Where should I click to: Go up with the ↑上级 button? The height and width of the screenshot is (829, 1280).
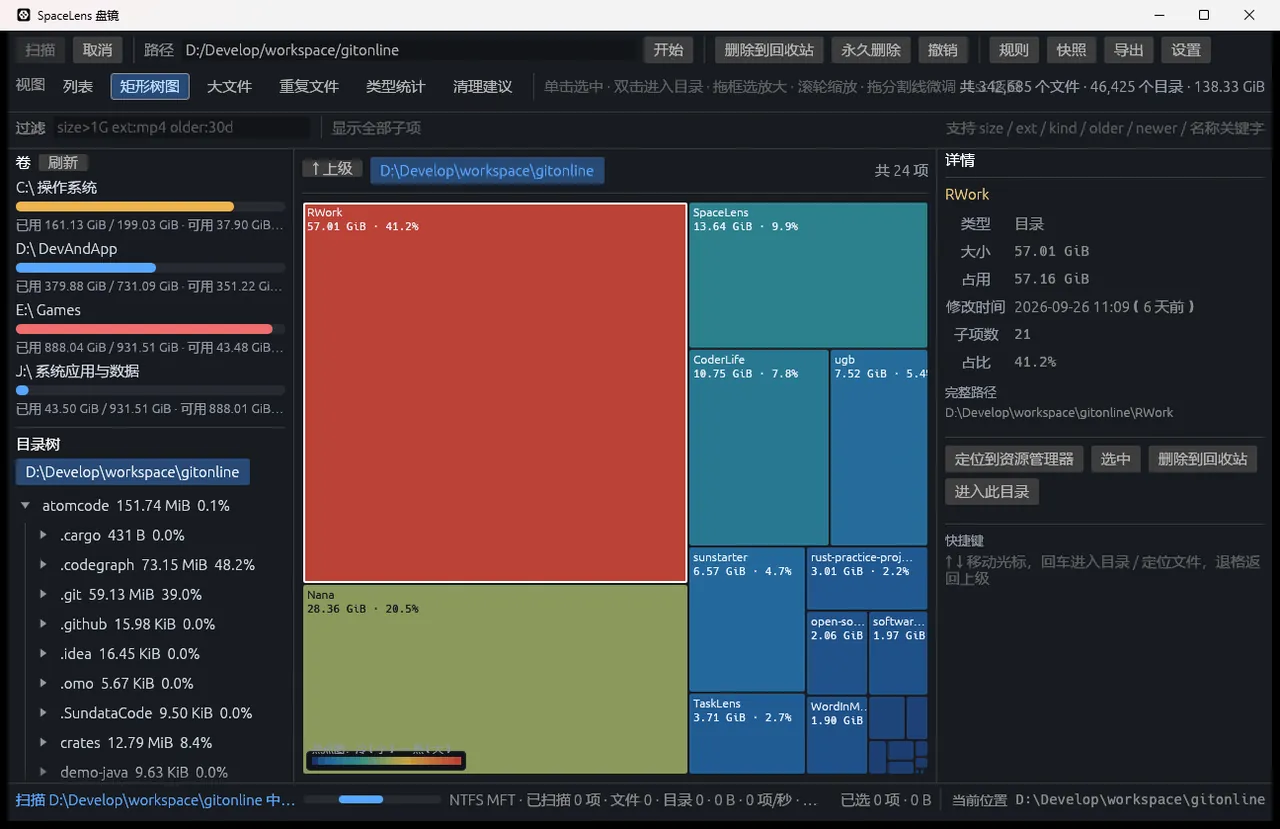(332, 169)
